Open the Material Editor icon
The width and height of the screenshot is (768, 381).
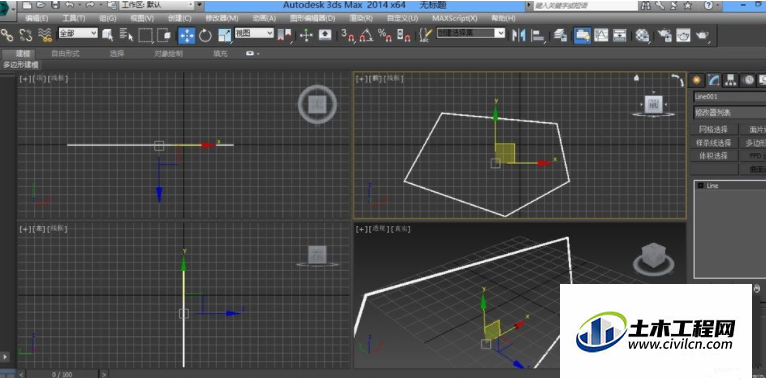[643, 35]
